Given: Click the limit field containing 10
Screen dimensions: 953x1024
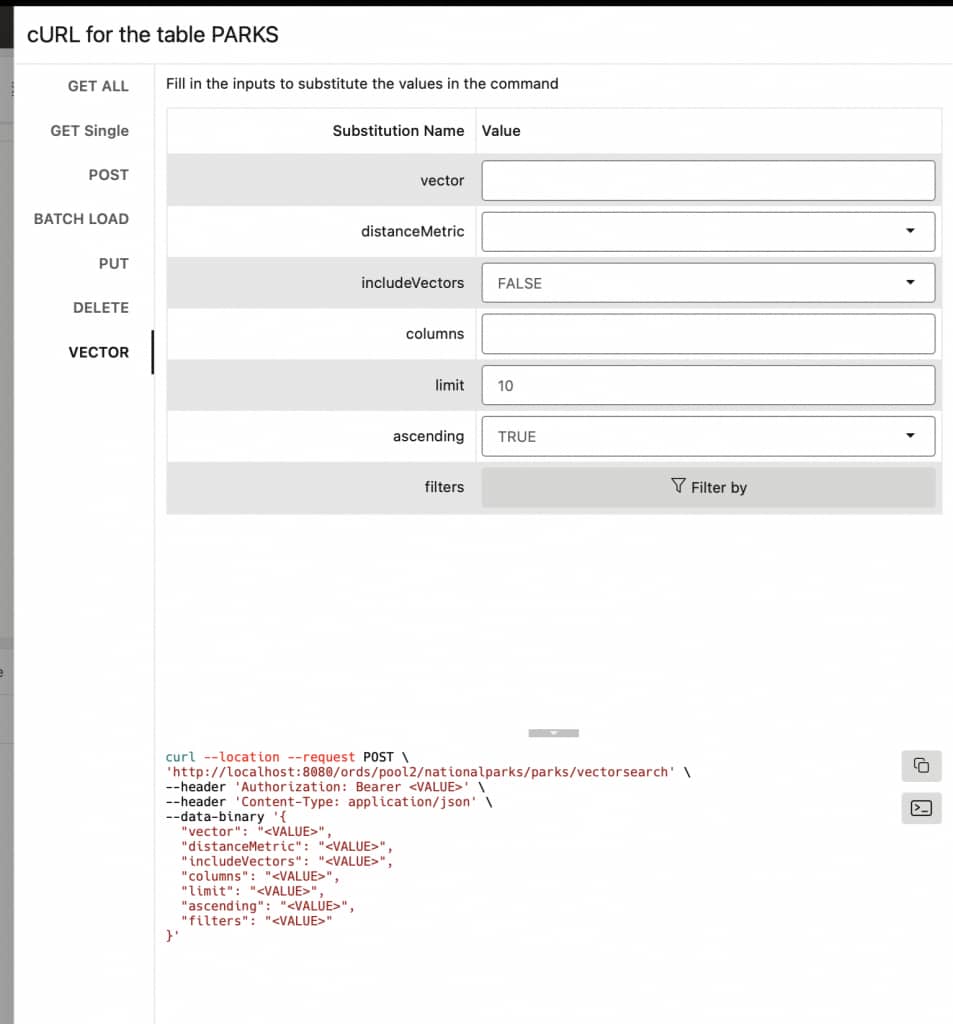Looking at the screenshot, I should pyautogui.click(x=708, y=385).
